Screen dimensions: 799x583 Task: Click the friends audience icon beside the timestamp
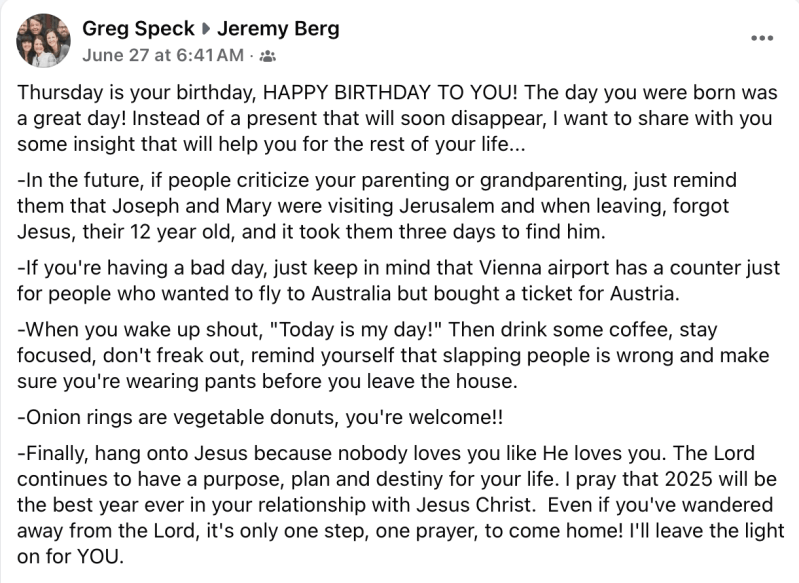tap(269, 55)
